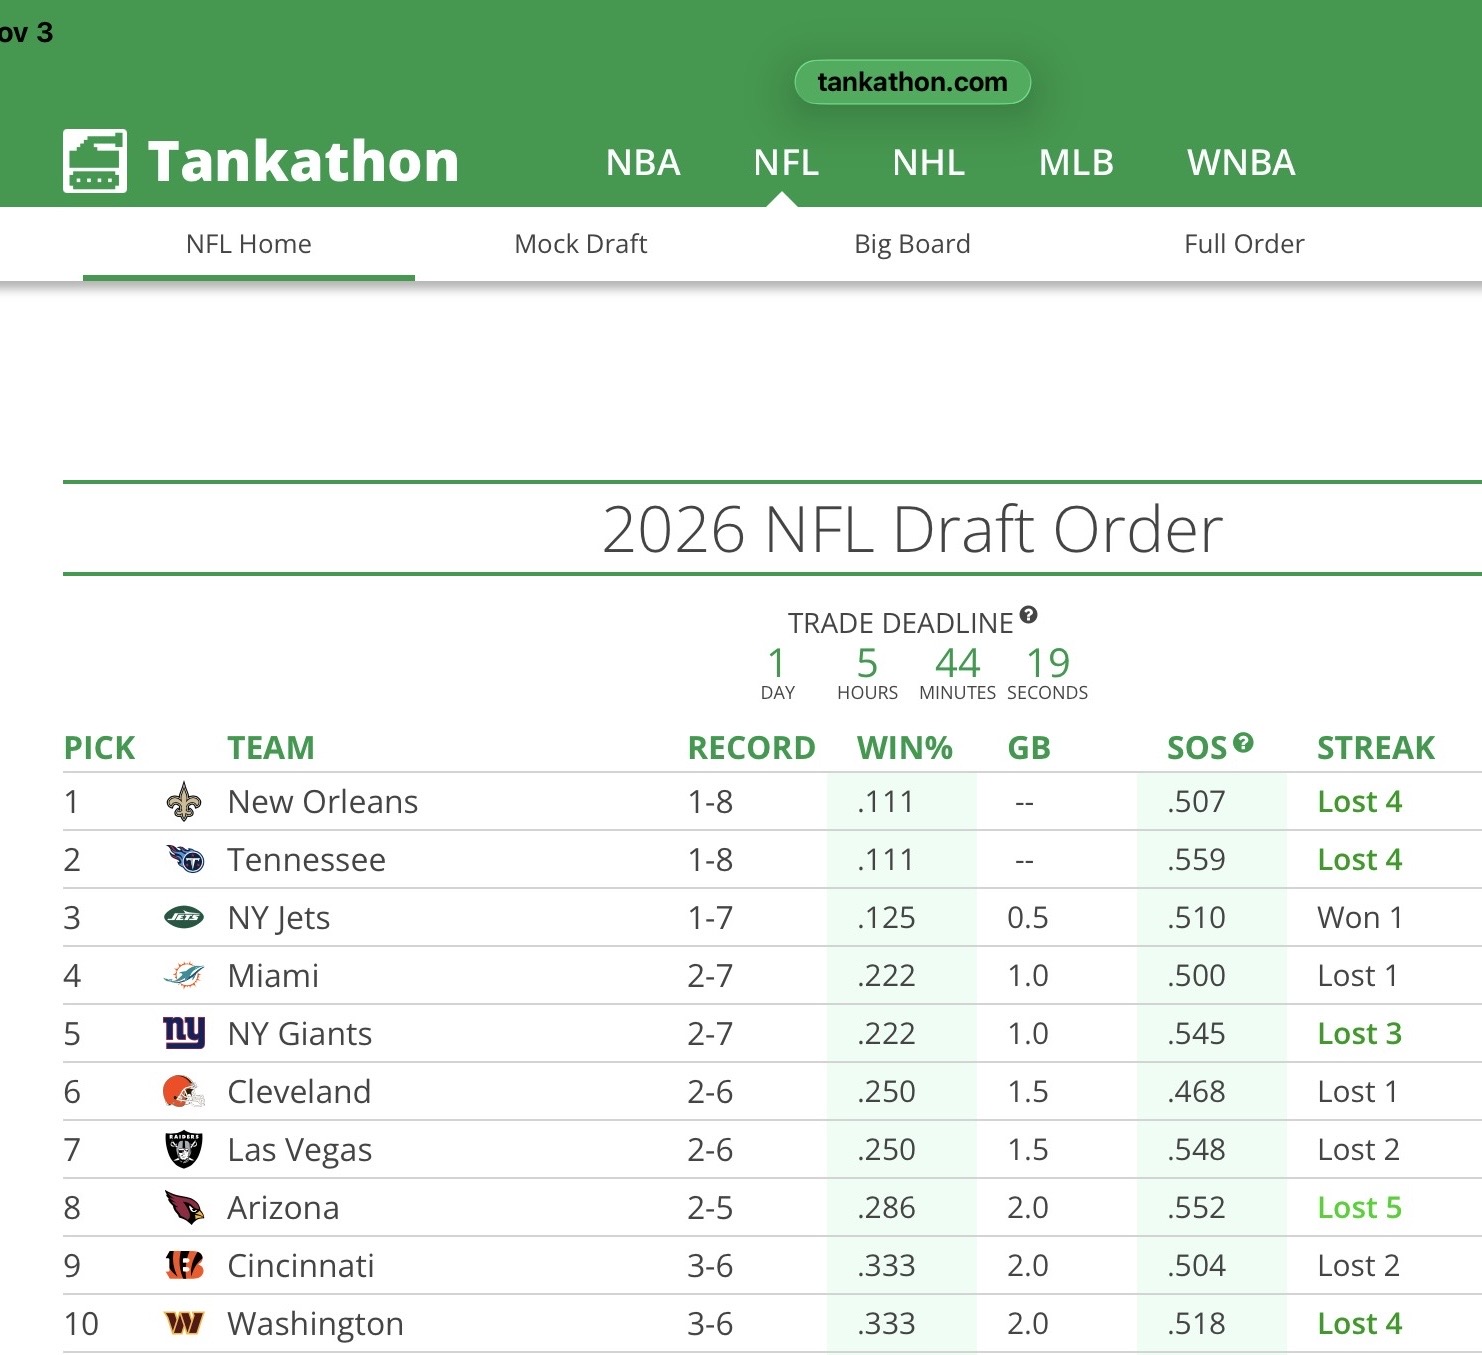This screenshot has height=1355, width=1482.
Task: Click the Tankathon logo icon
Action: click(x=95, y=161)
